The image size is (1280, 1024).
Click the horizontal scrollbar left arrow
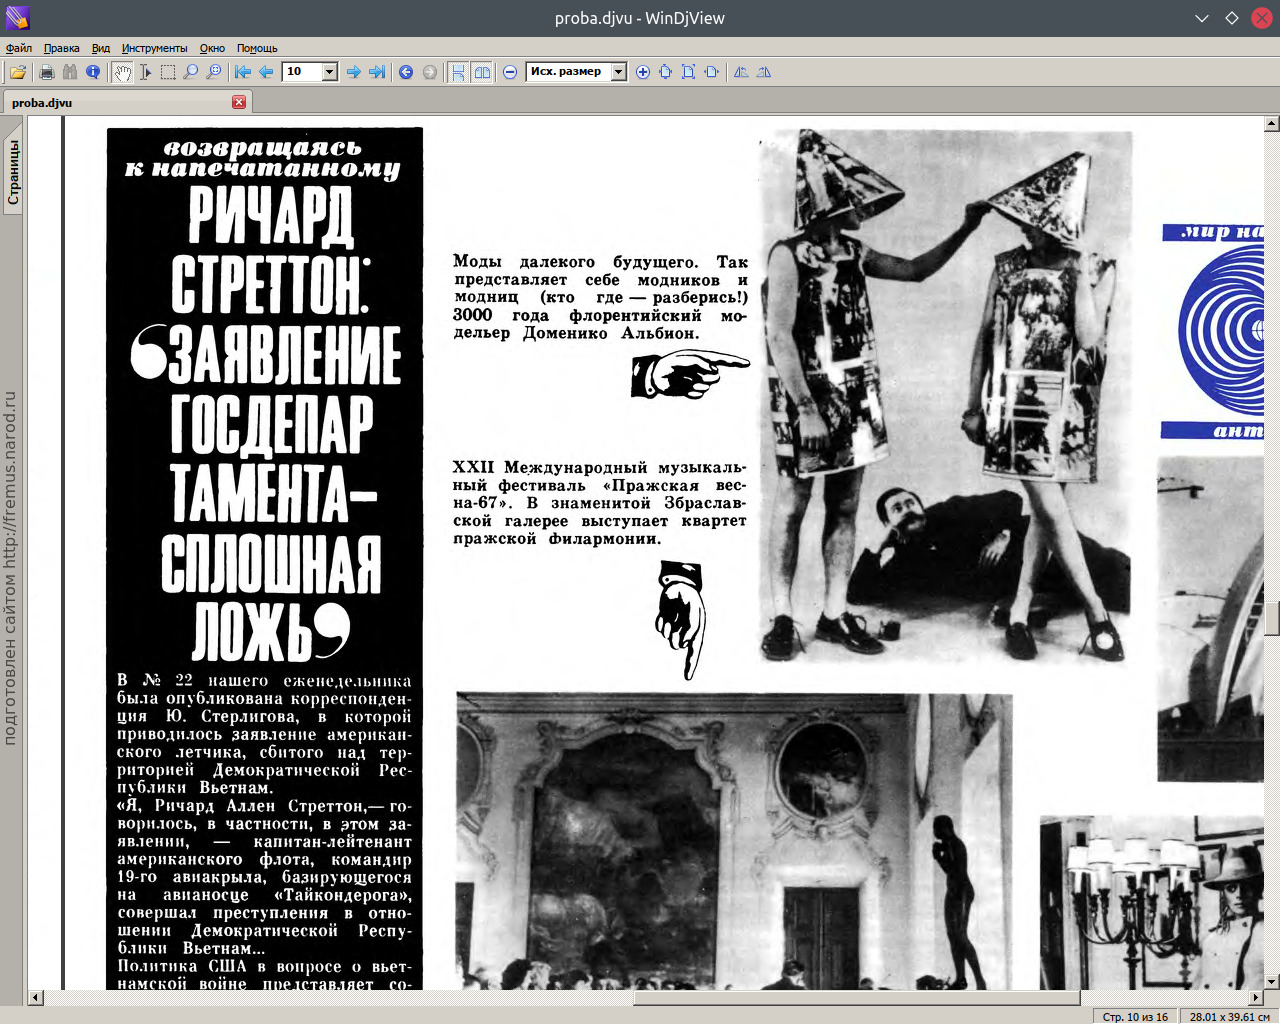35,997
